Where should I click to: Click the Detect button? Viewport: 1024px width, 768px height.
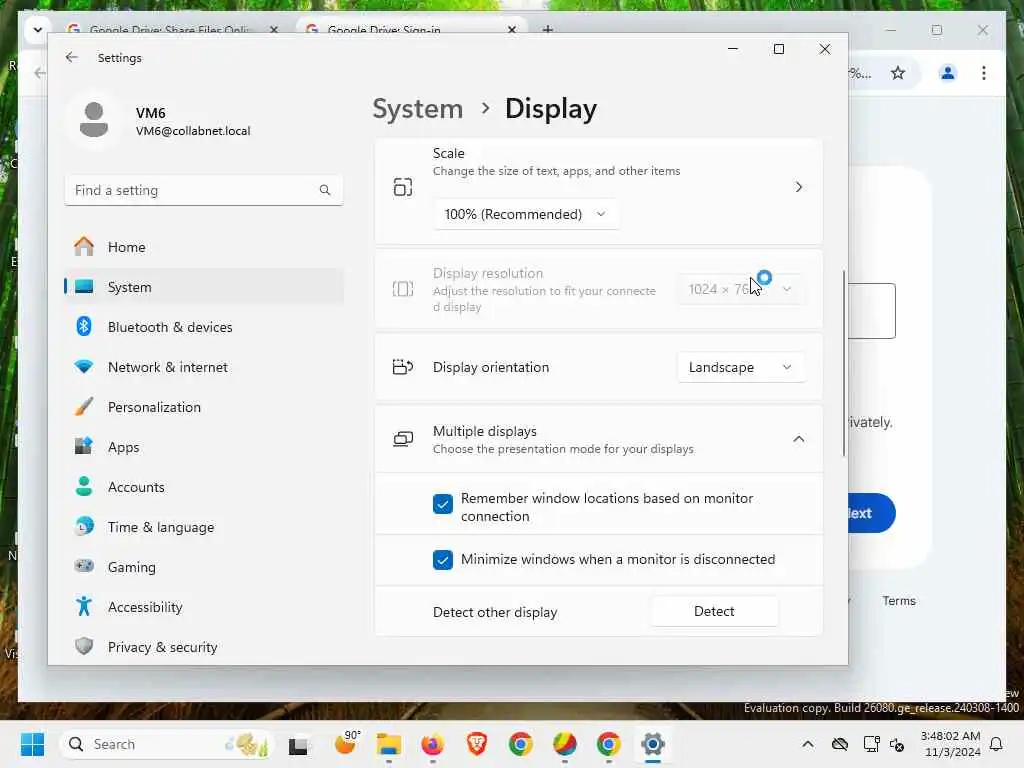tap(714, 611)
